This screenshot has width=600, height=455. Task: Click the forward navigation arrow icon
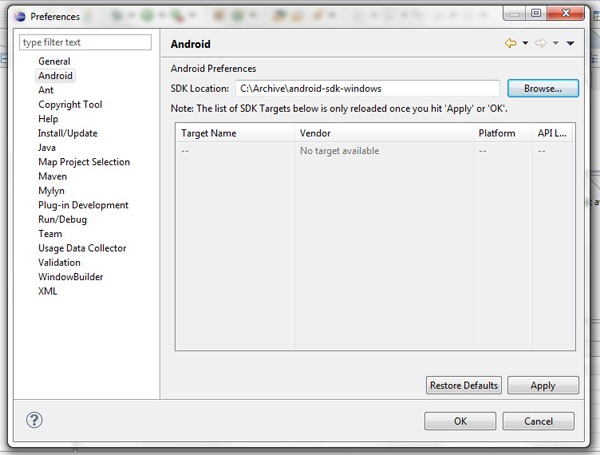[541, 43]
